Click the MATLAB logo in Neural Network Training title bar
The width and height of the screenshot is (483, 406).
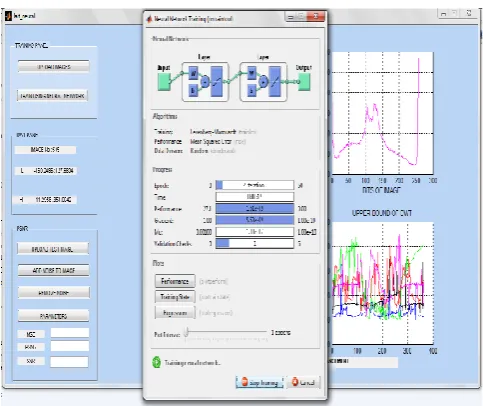click(149, 19)
